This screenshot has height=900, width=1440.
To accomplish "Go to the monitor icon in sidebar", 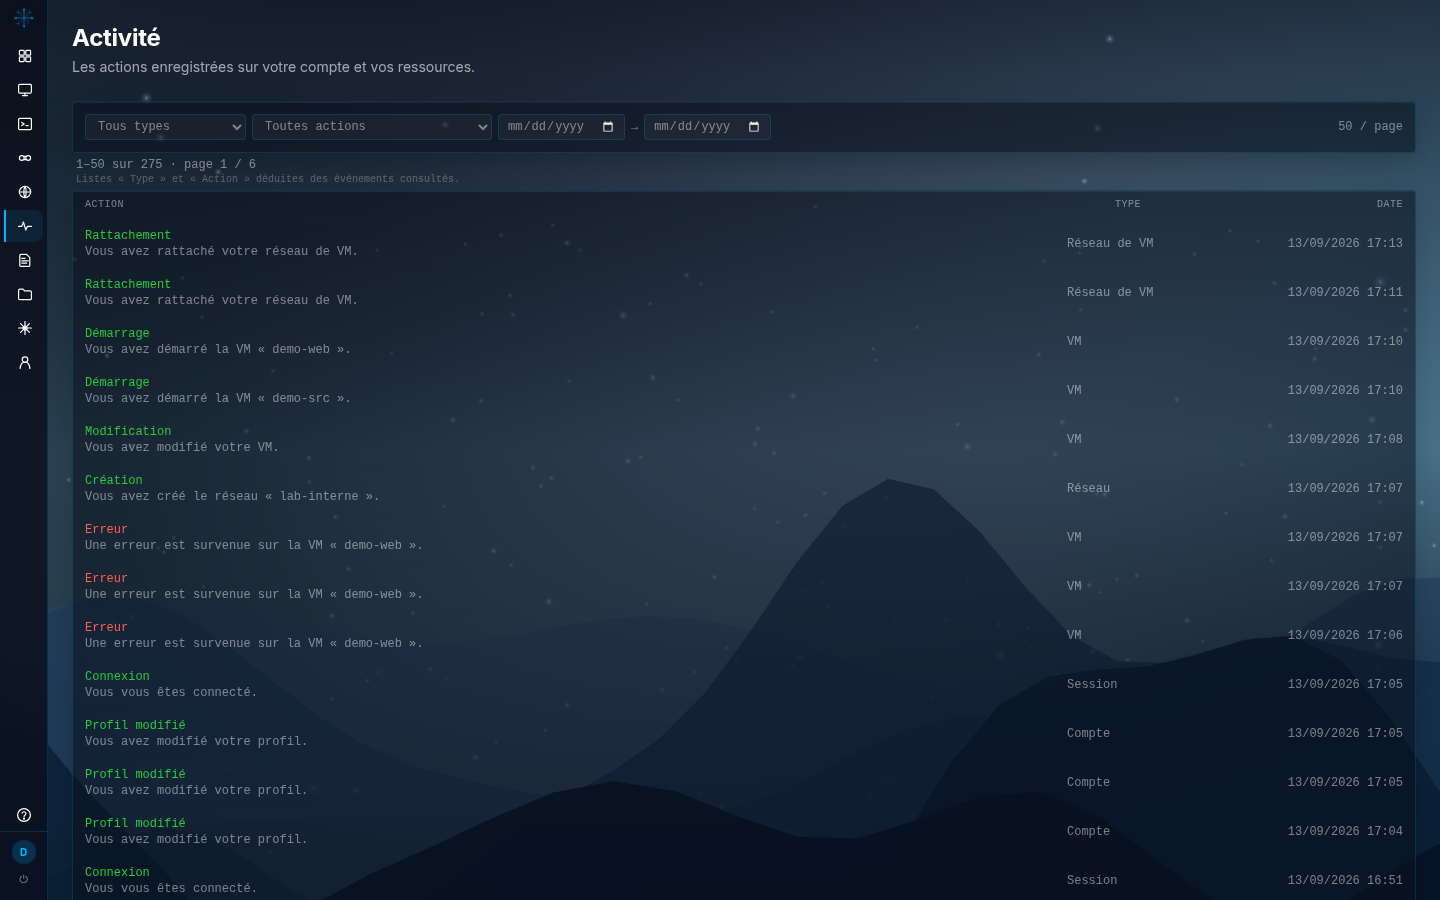I will coord(25,90).
